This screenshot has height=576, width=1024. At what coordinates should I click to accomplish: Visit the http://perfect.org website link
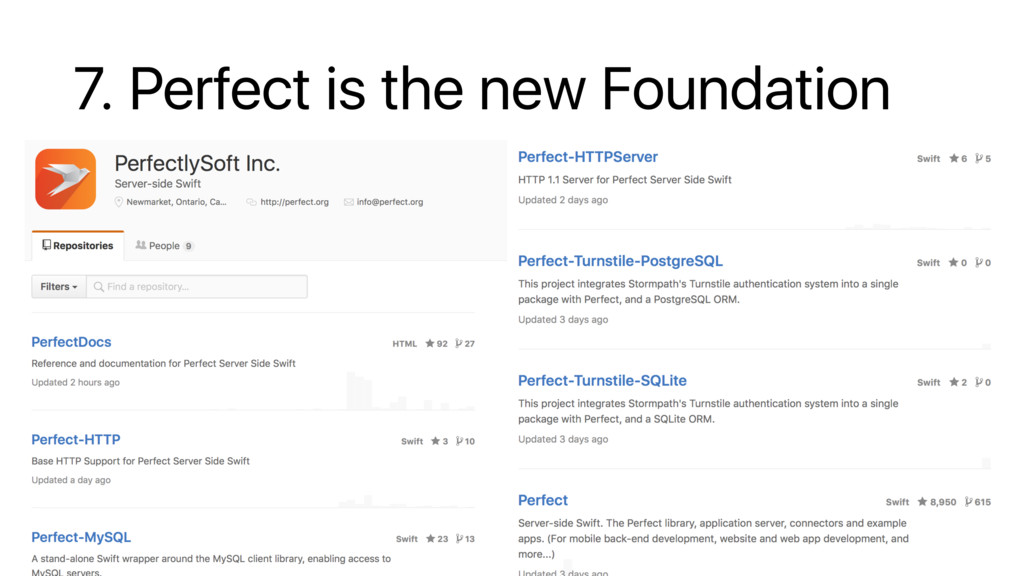point(294,202)
